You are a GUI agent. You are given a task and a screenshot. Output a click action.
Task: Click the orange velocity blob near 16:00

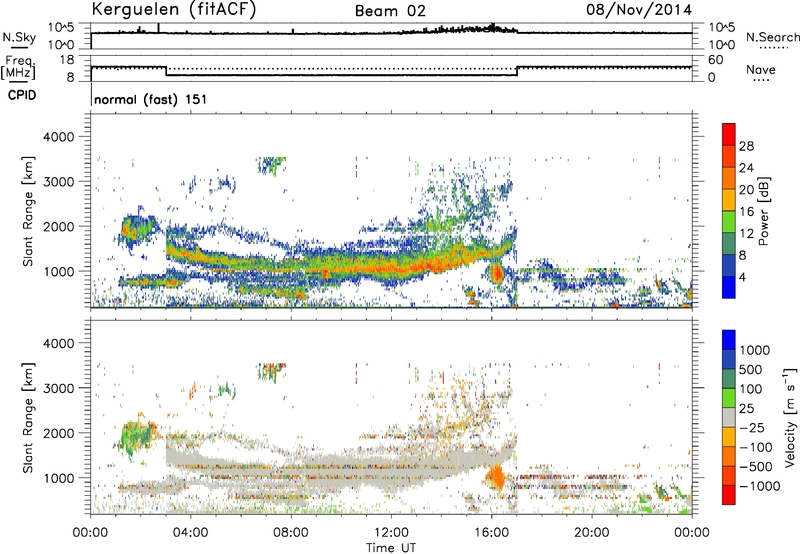[495, 478]
